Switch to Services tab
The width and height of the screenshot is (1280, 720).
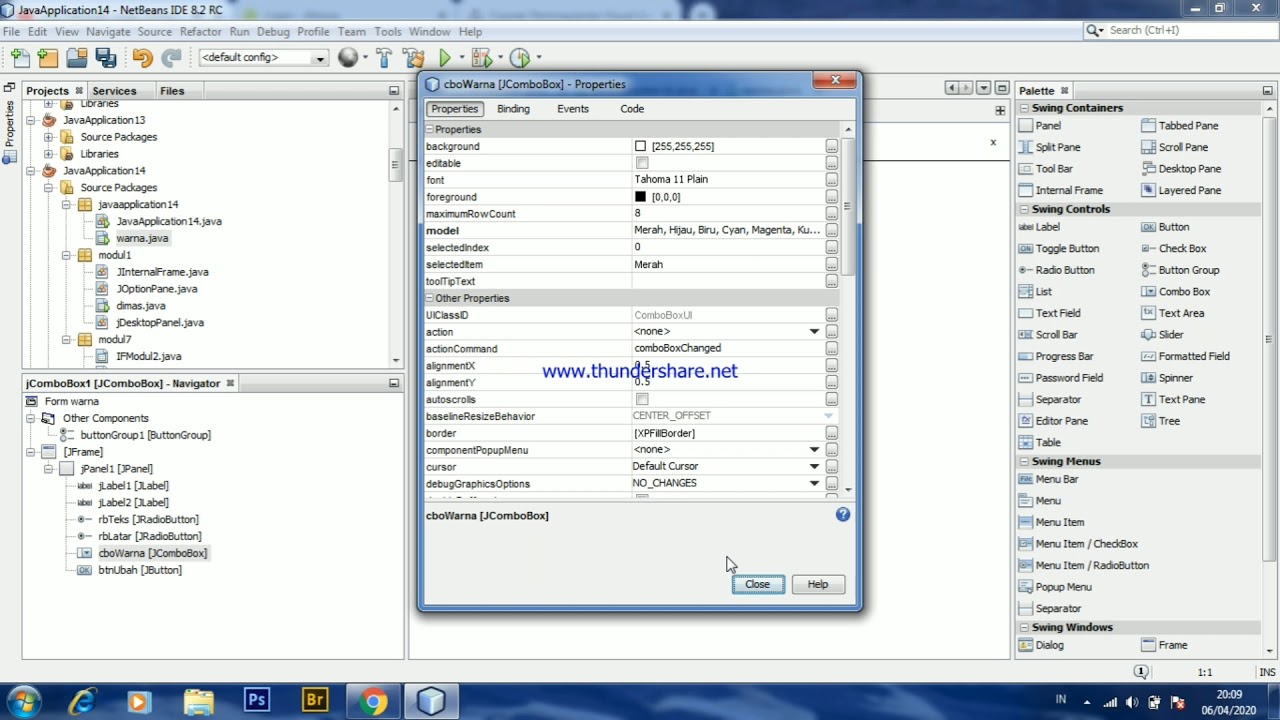click(x=114, y=91)
